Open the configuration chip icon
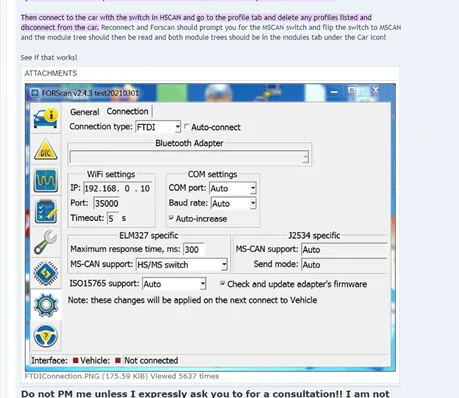This screenshot has height=398, width=459. coord(46,274)
